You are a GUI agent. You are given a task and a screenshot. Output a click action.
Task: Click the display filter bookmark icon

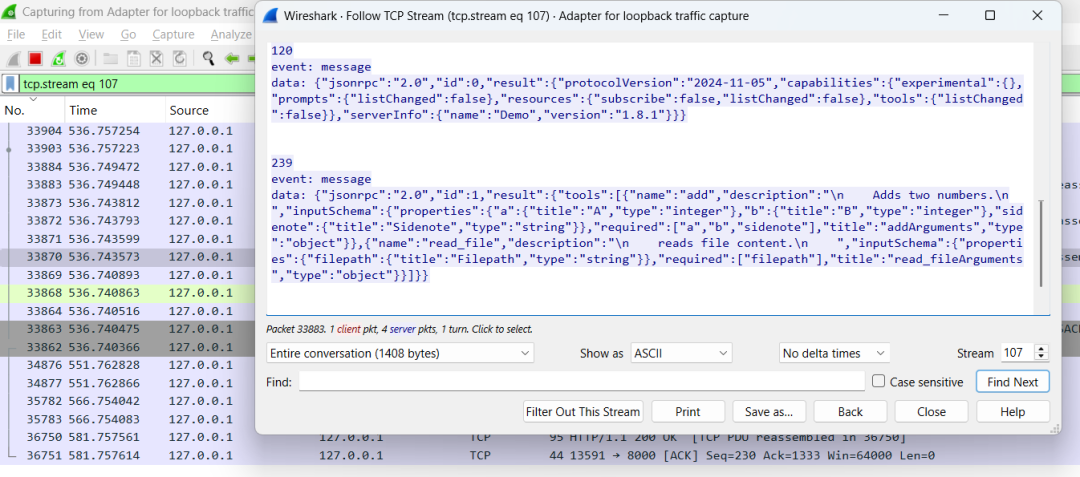(x=11, y=84)
